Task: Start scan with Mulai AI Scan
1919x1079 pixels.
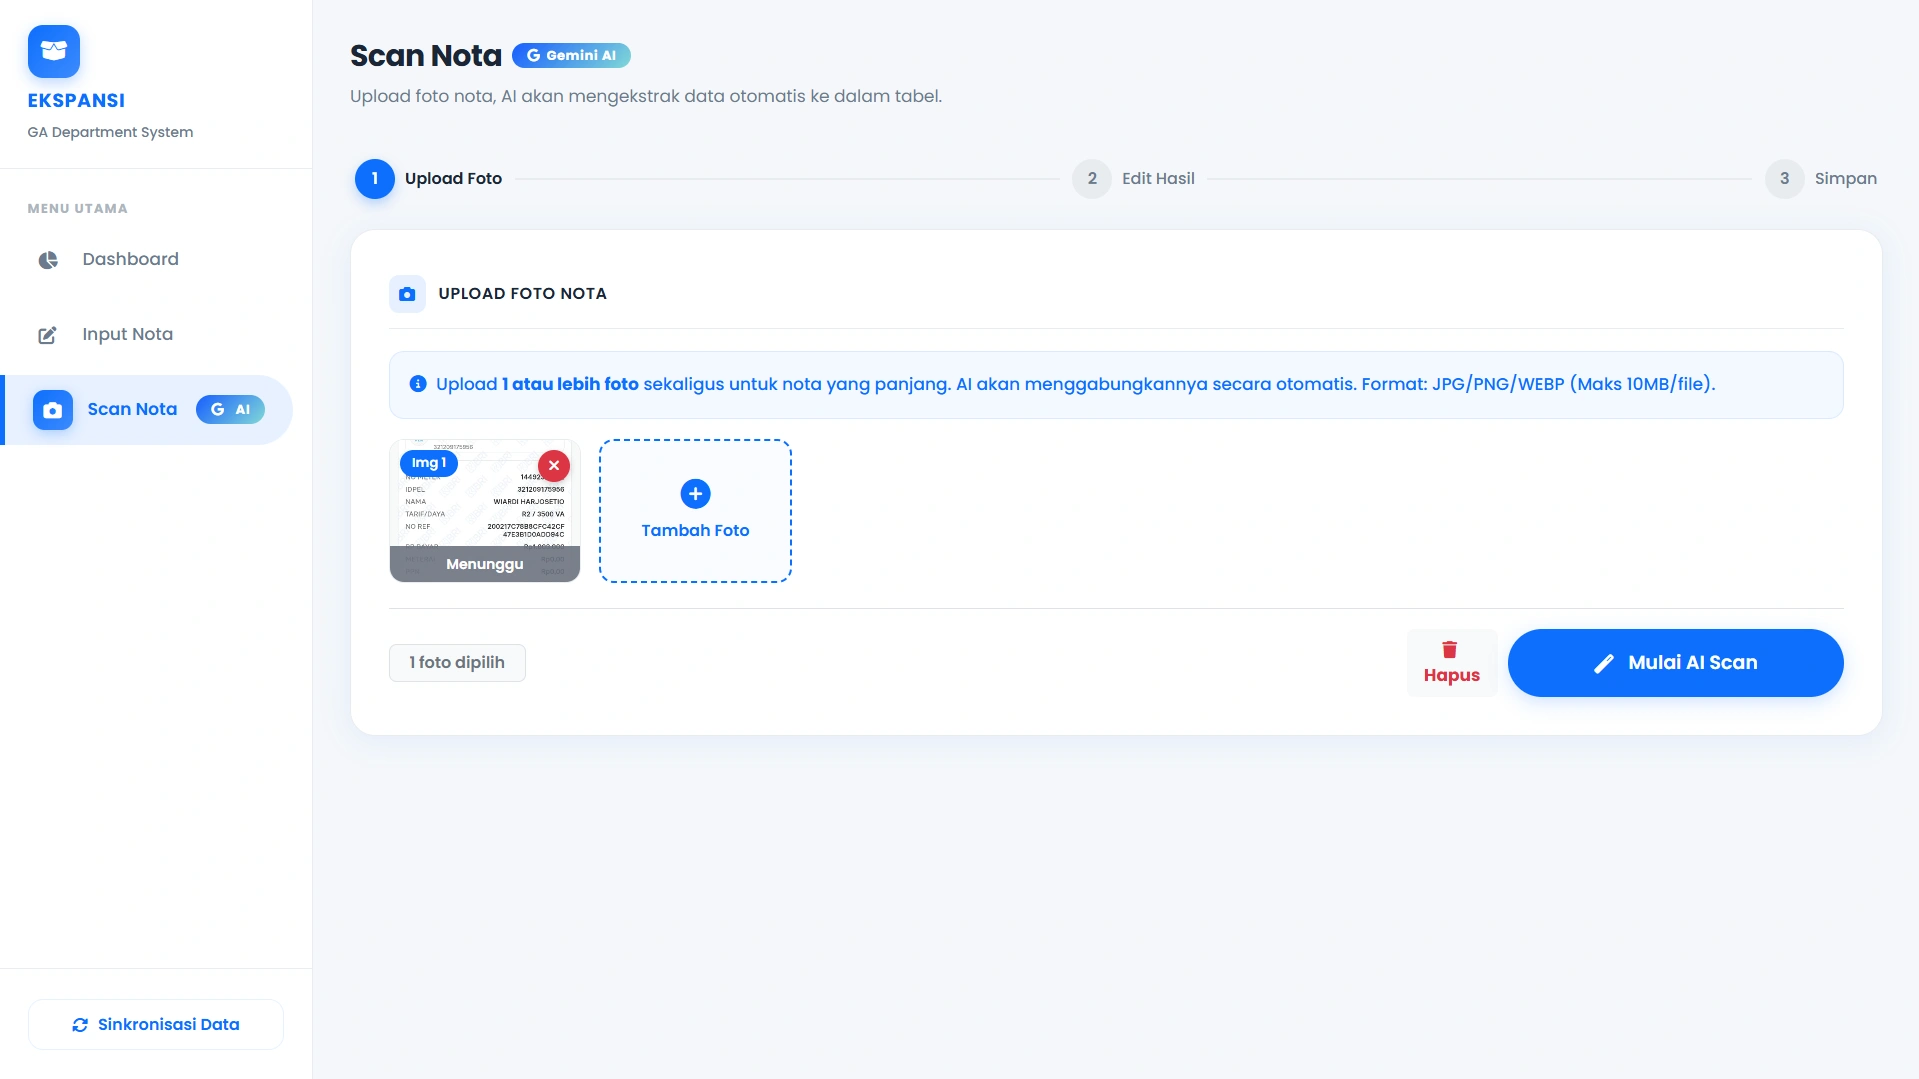Action: 1676,663
